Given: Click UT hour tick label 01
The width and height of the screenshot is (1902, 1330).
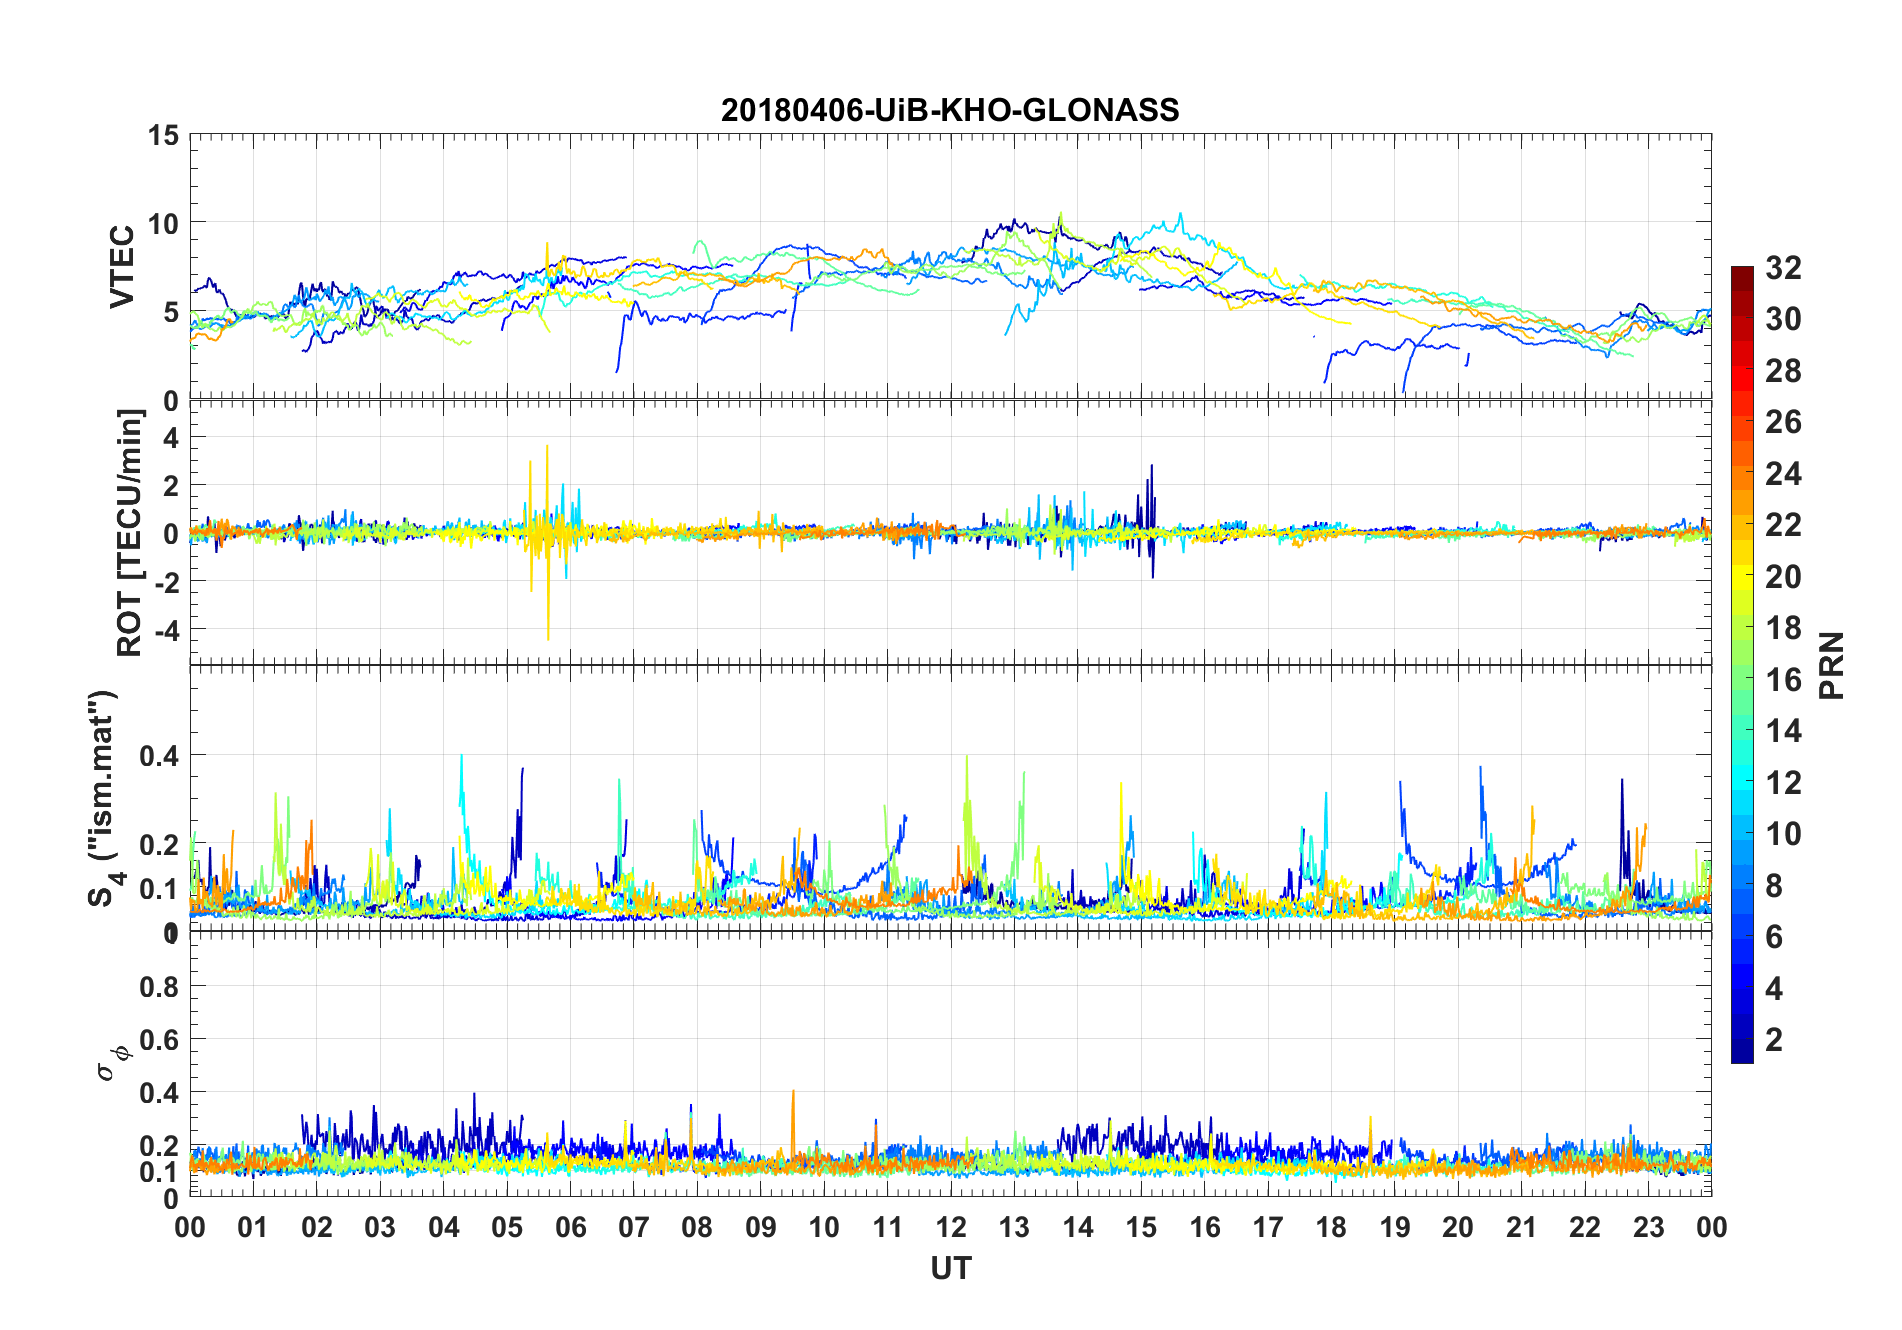Looking at the screenshot, I should click(x=253, y=1227).
